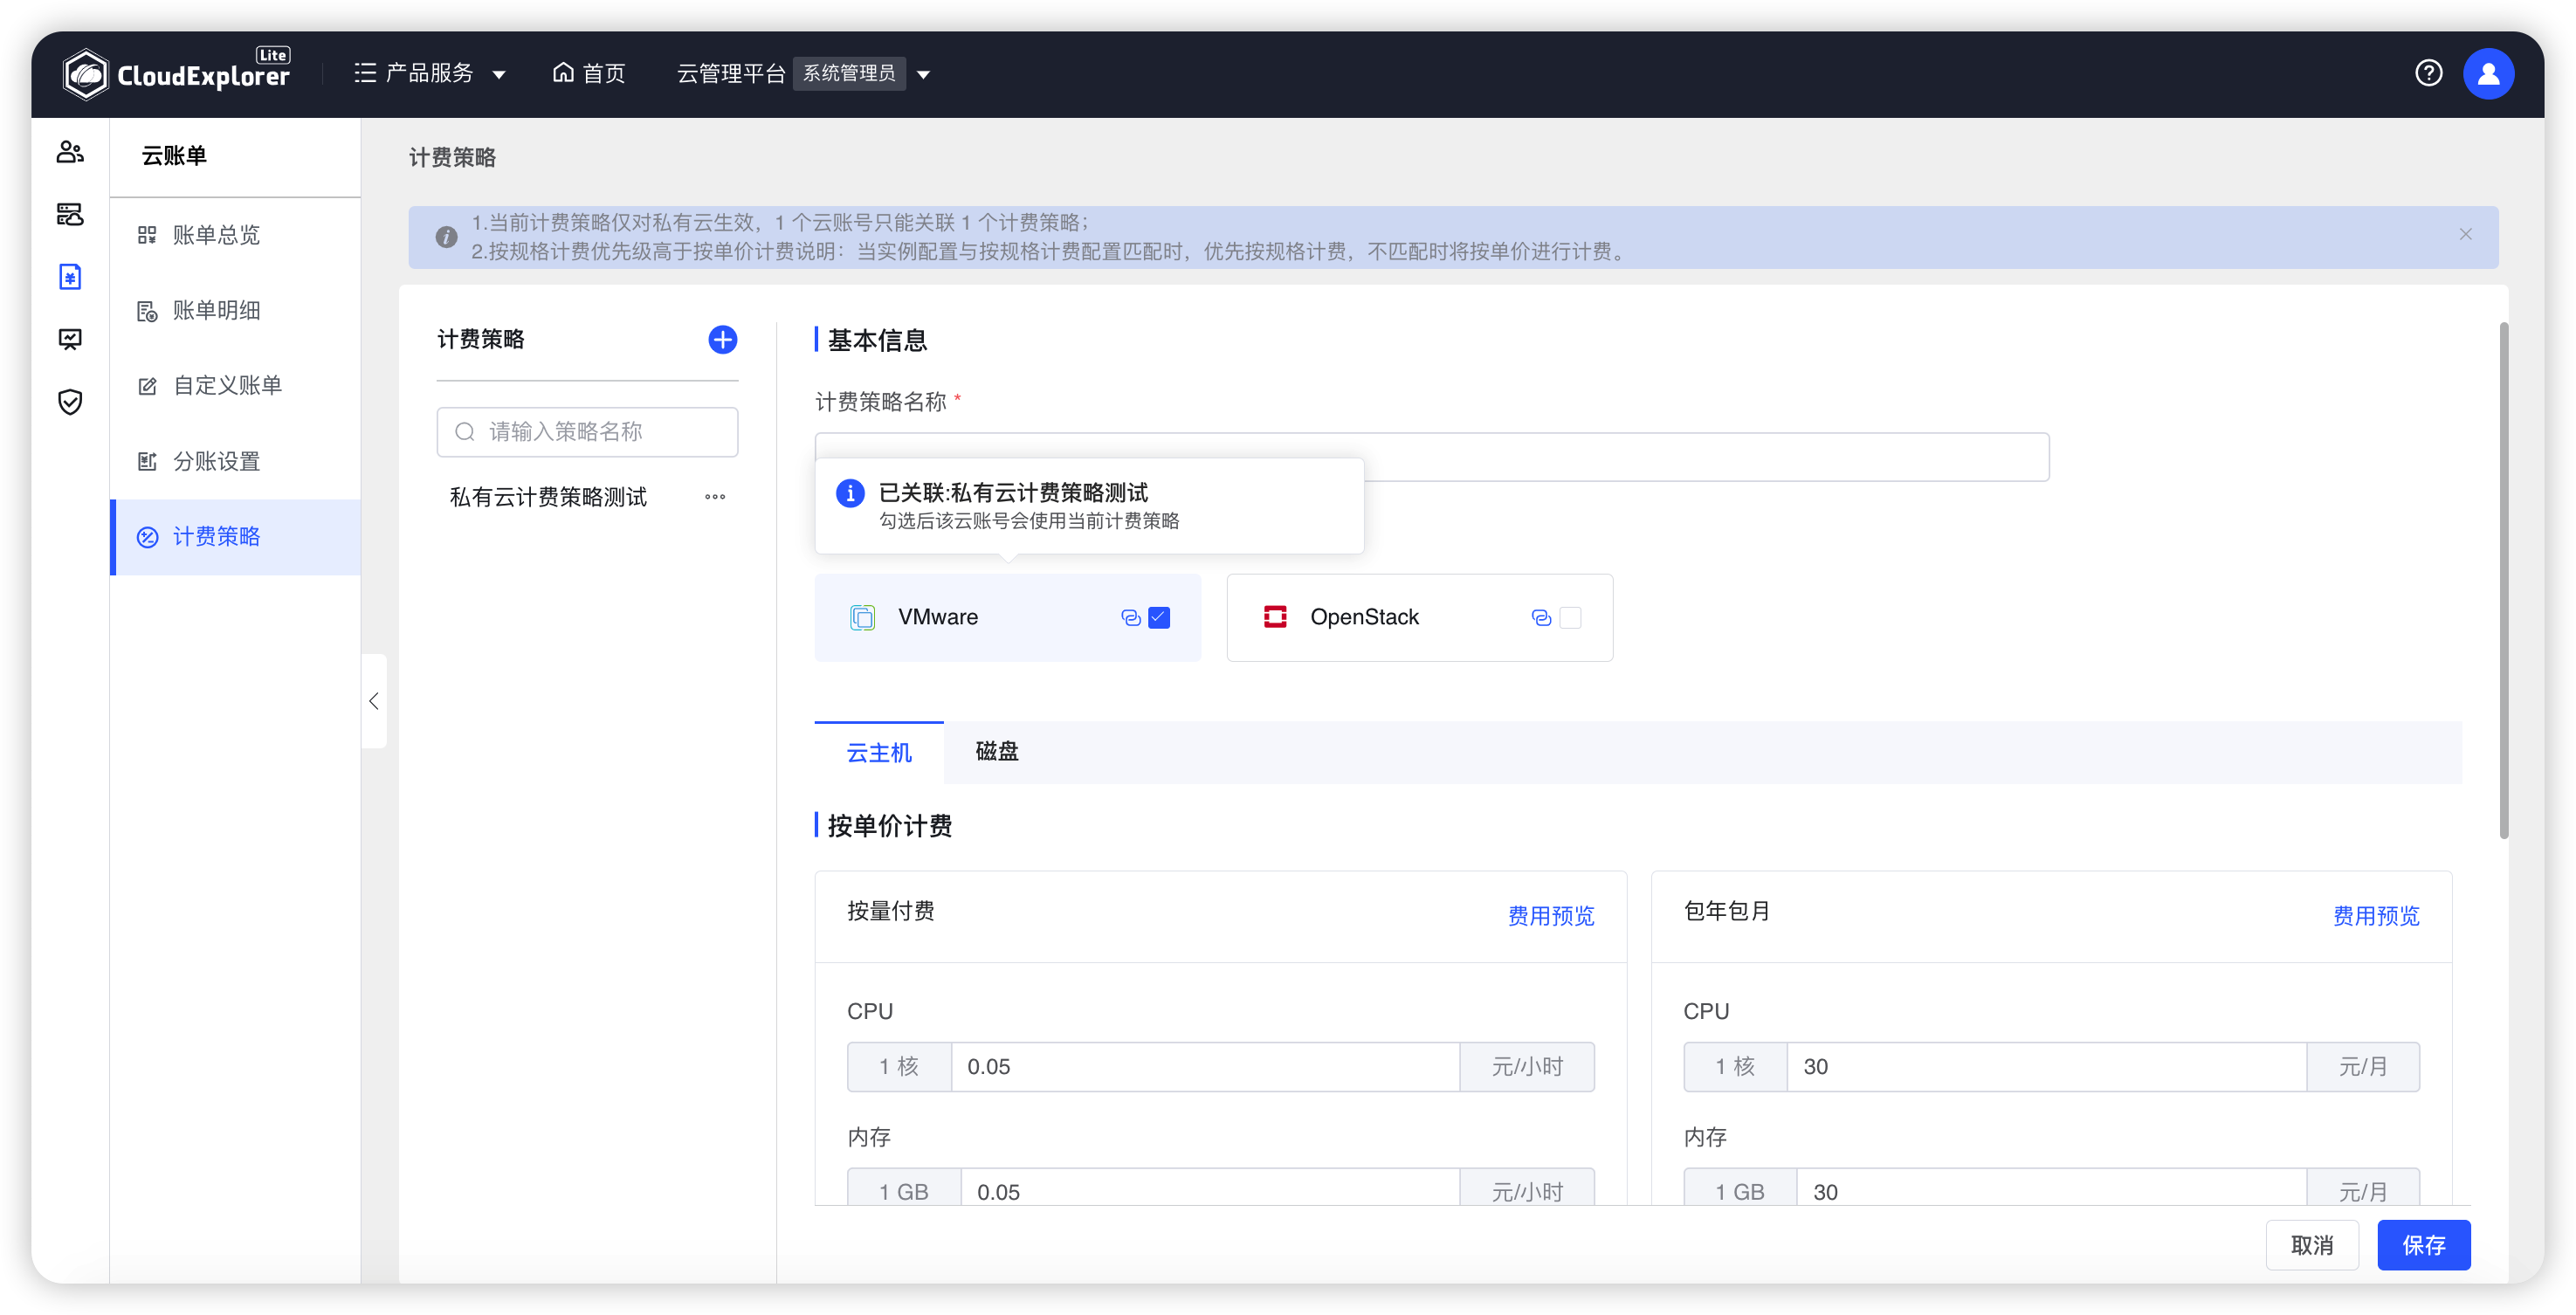Image resolution: width=2576 pixels, height=1315 pixels.
Task: Click the banner info icon
Action: point(446,237)
